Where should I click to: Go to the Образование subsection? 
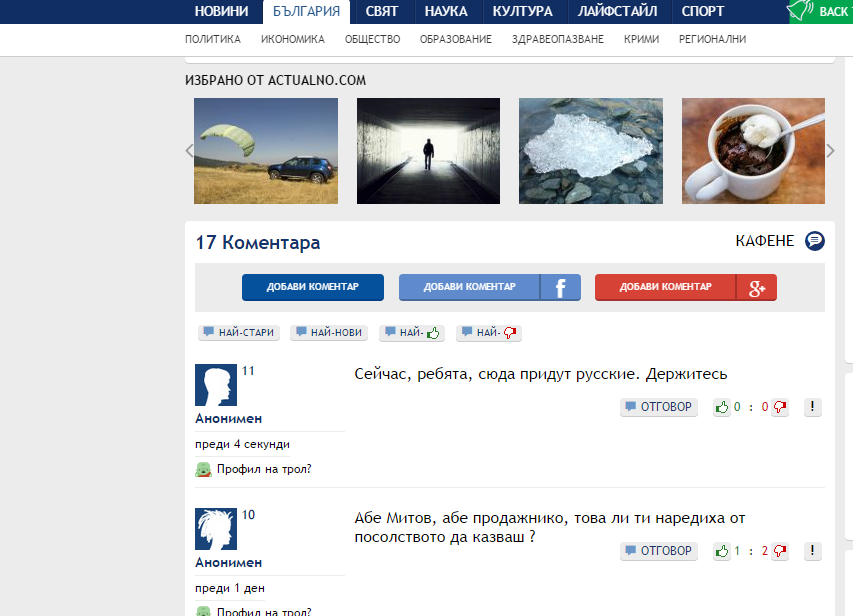456,39
